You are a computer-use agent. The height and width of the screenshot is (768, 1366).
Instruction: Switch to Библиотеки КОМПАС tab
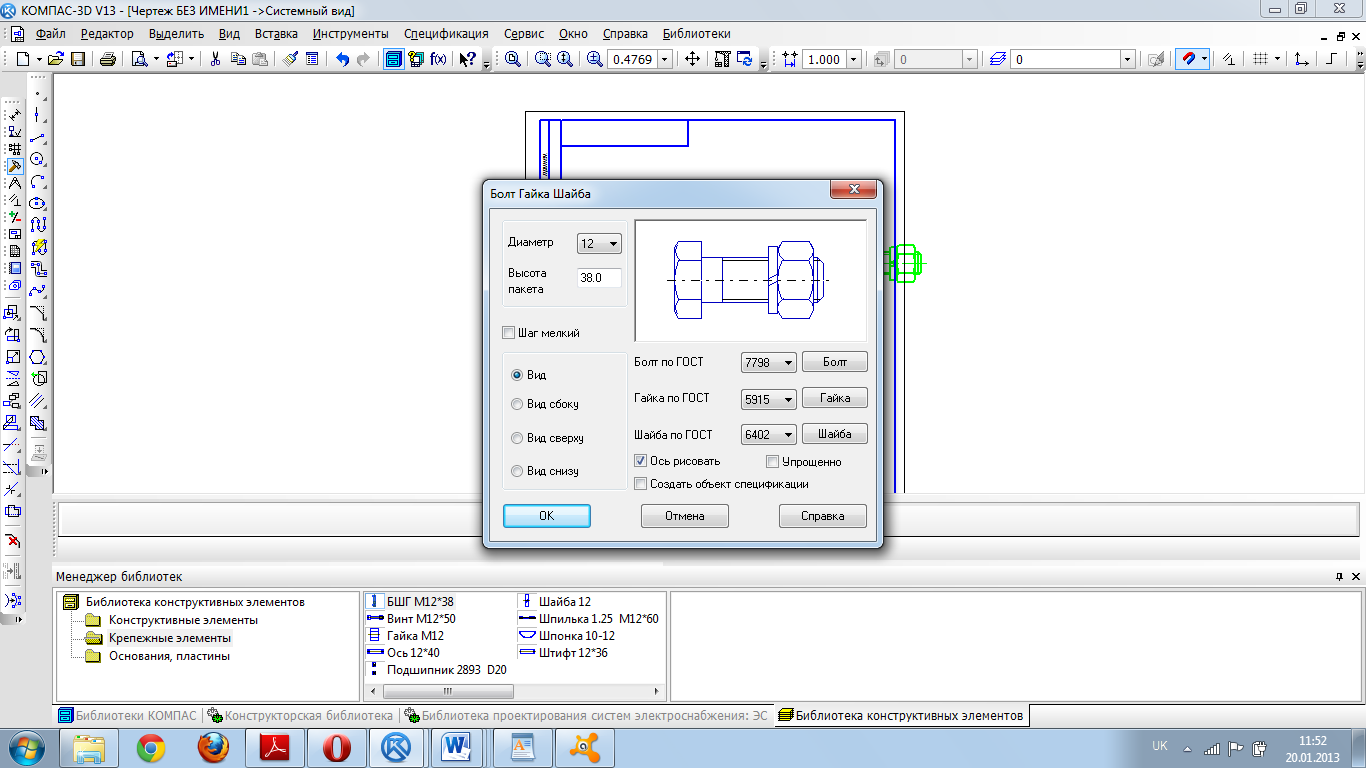pos(130,716)
